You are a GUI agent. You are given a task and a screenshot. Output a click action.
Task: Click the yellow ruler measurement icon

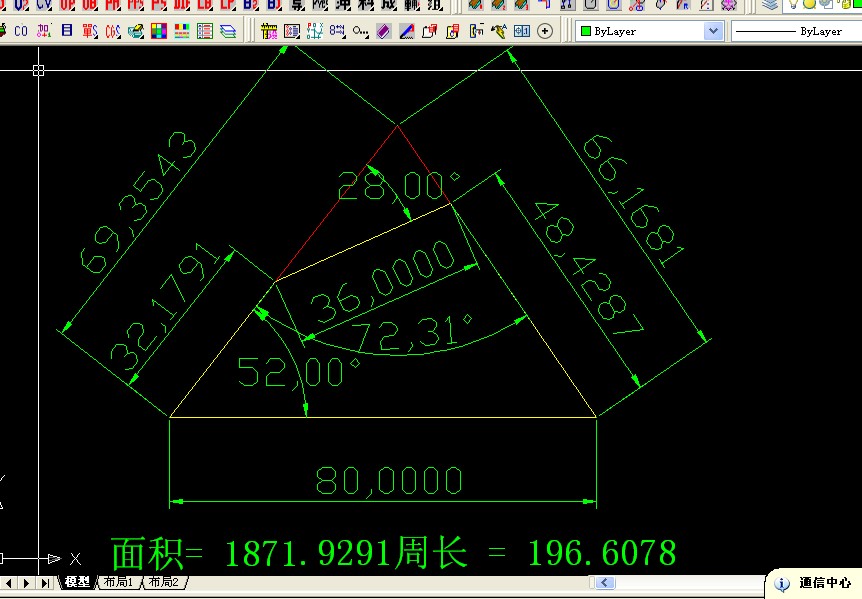click(269, 31)
